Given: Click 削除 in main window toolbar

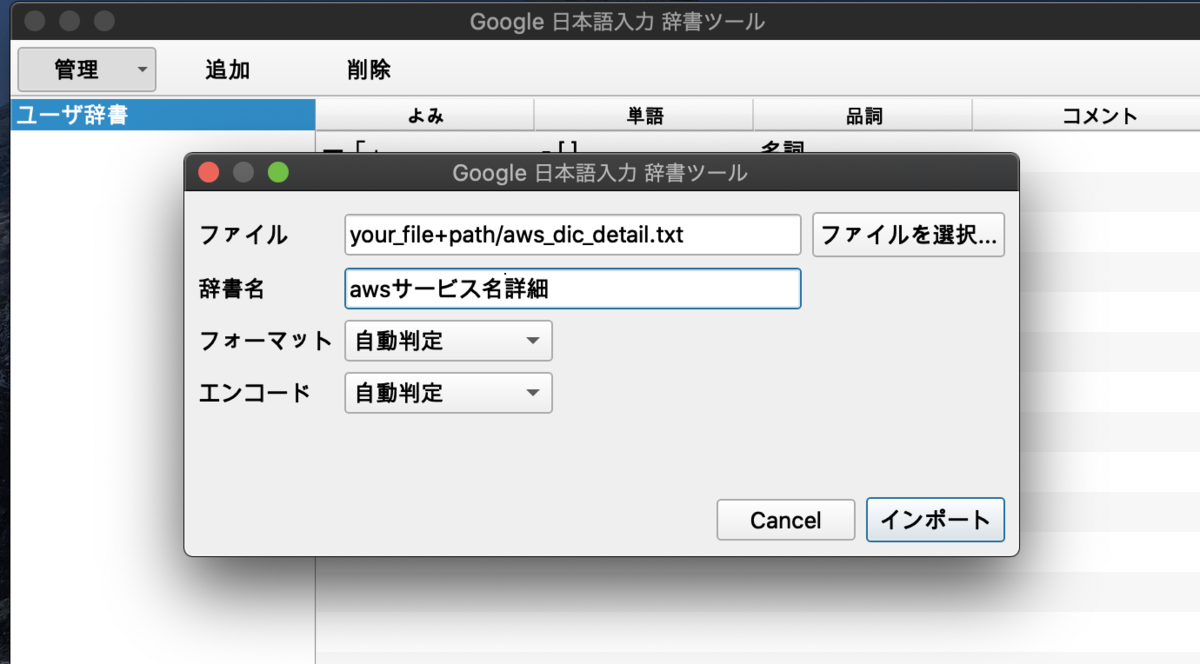Looking at the screenshot, I should [369, 70].
